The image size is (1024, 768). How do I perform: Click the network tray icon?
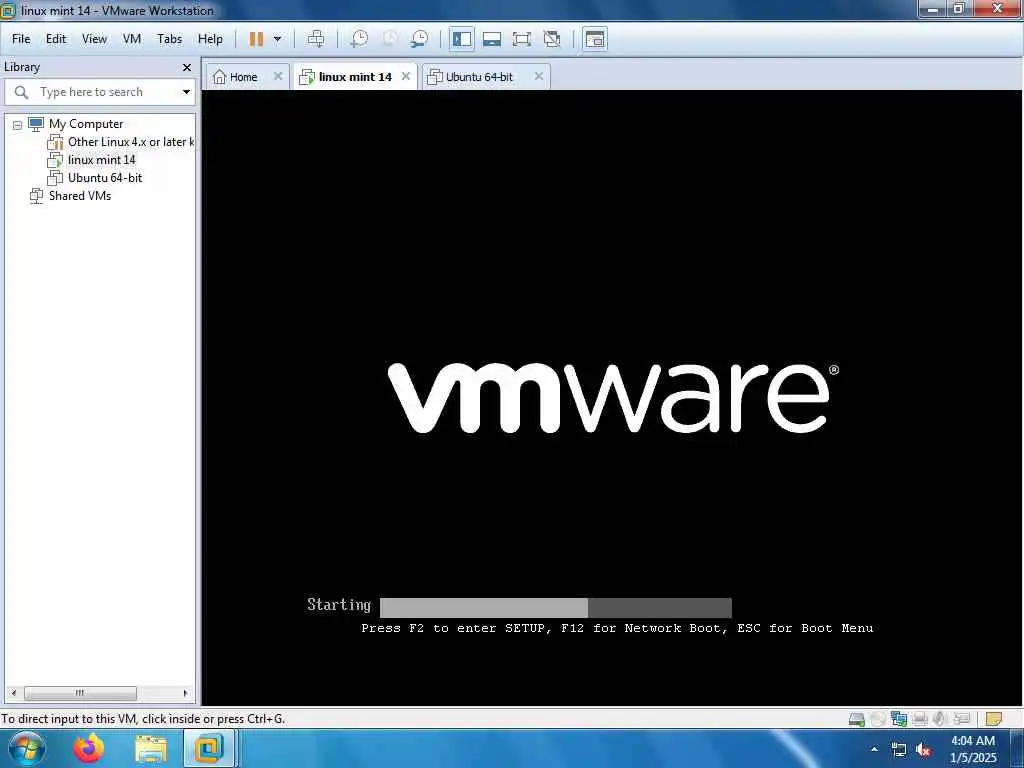[899, 750]
